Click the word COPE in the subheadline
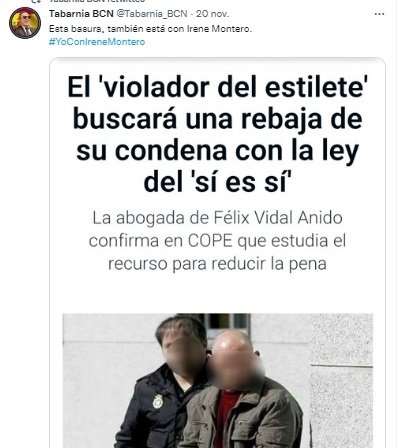417x448 pixels. (x=210, y=241)
